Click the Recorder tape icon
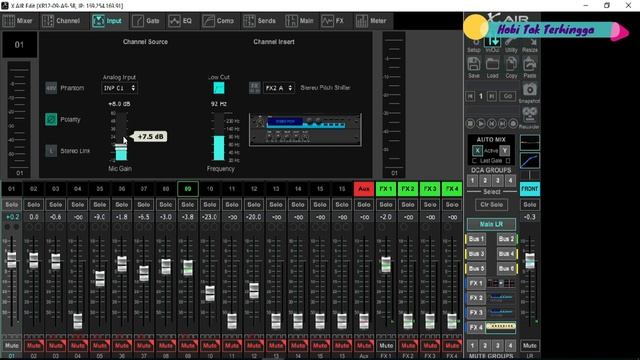The width and height of the screenshot is (640, 360). (x=529, y=115)
